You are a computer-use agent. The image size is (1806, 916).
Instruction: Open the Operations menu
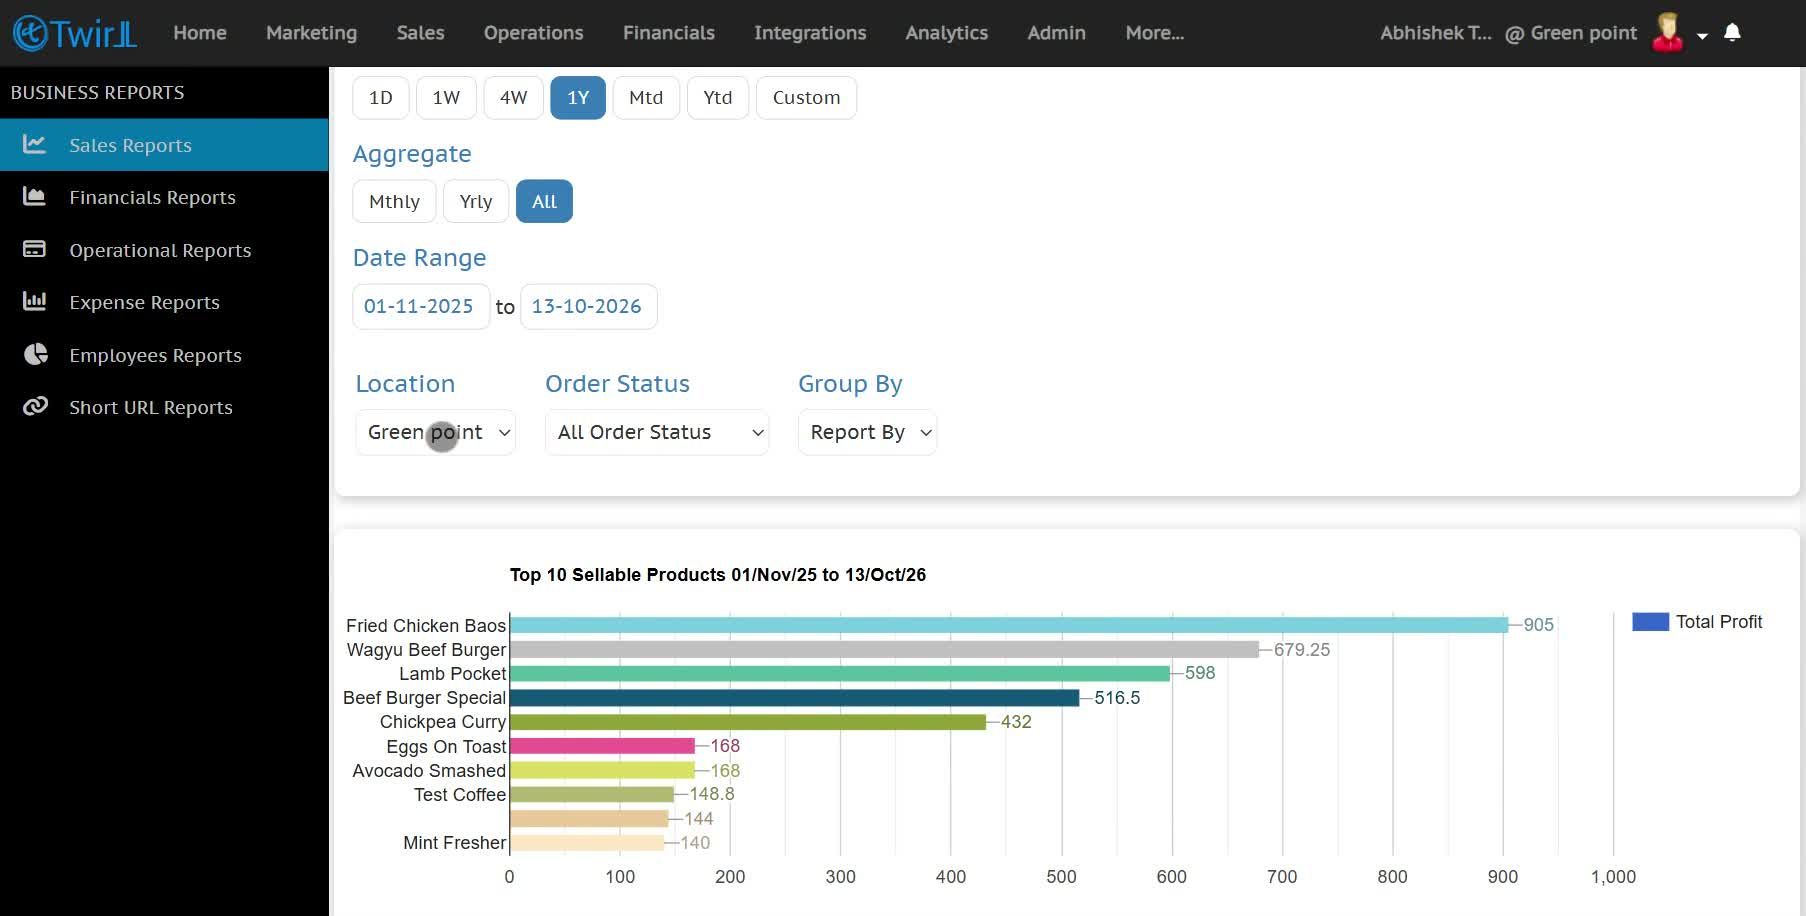click(x=534, y=33)
